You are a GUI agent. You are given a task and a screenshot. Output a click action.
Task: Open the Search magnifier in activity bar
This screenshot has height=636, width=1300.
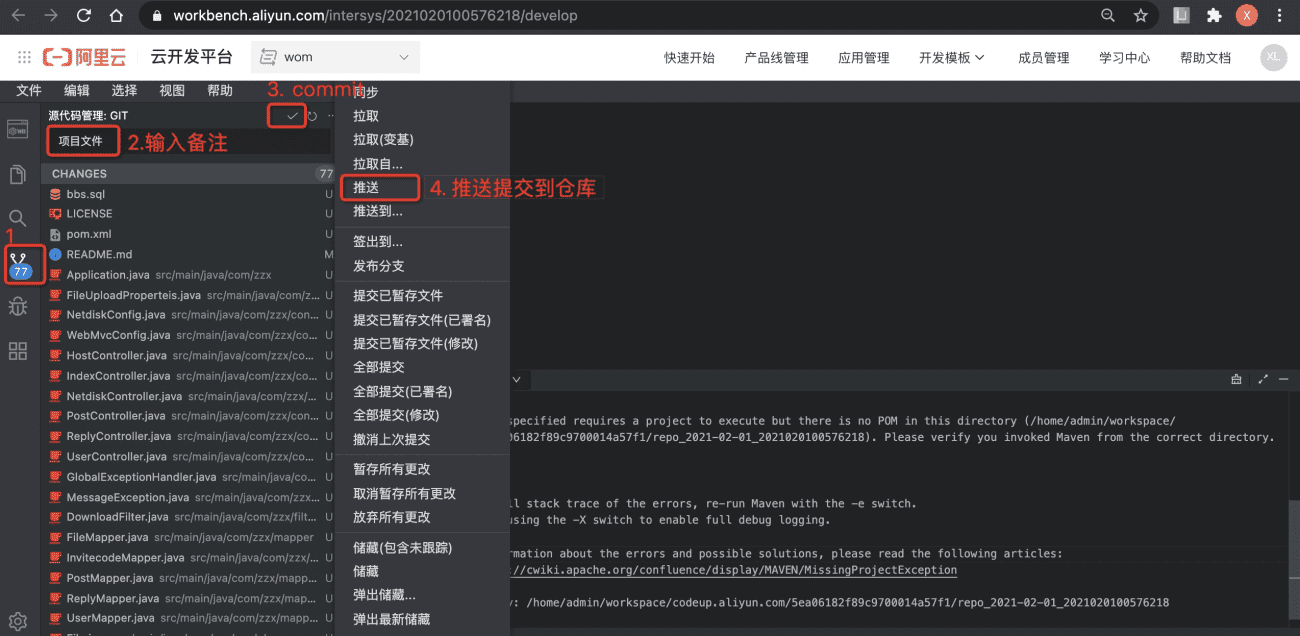coord(17,218)
